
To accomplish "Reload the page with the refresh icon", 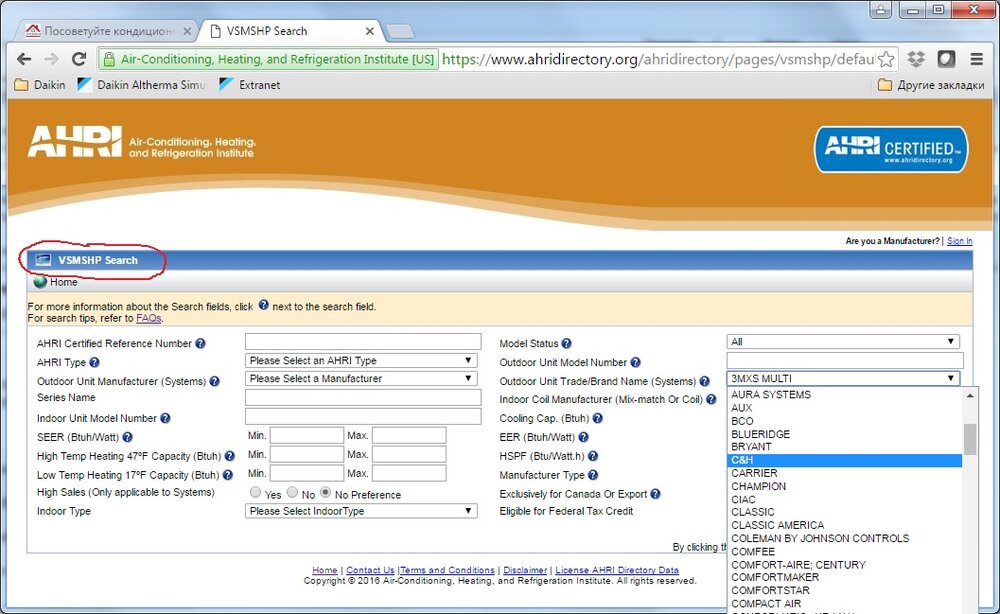I will tap(79, 59).
